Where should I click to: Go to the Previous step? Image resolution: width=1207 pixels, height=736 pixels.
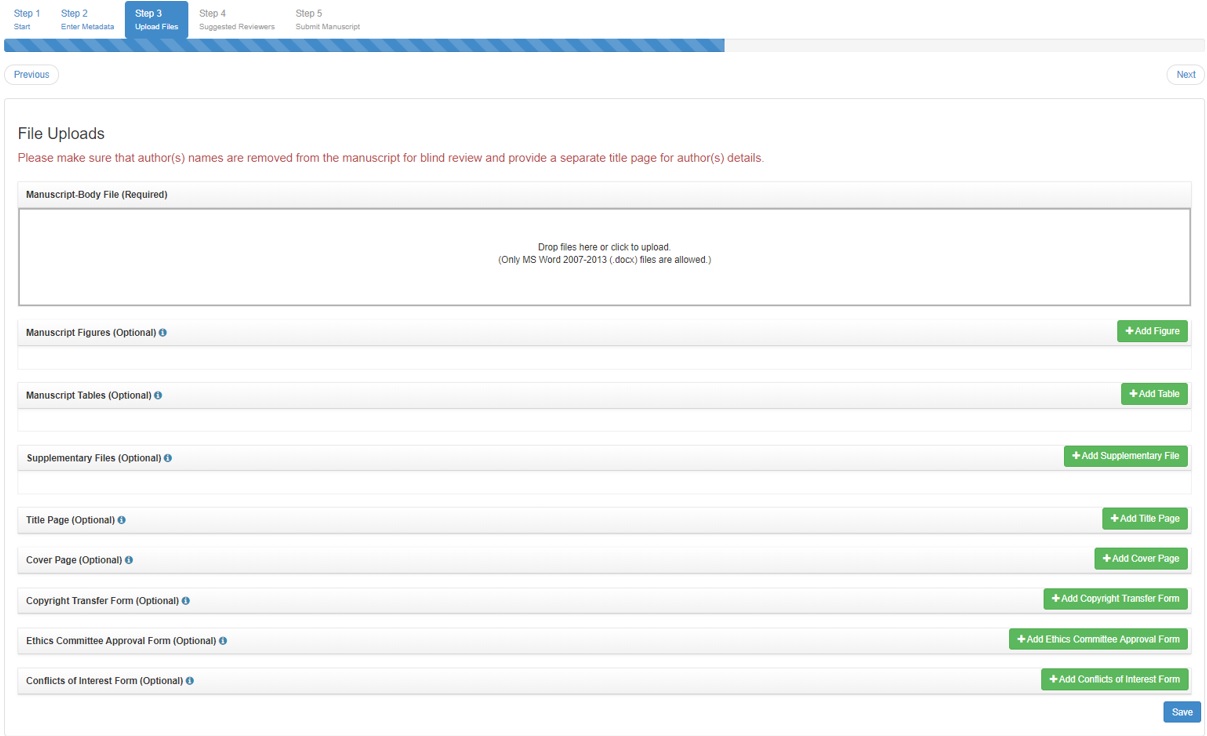pyautogui.click(x=32, y=75)
